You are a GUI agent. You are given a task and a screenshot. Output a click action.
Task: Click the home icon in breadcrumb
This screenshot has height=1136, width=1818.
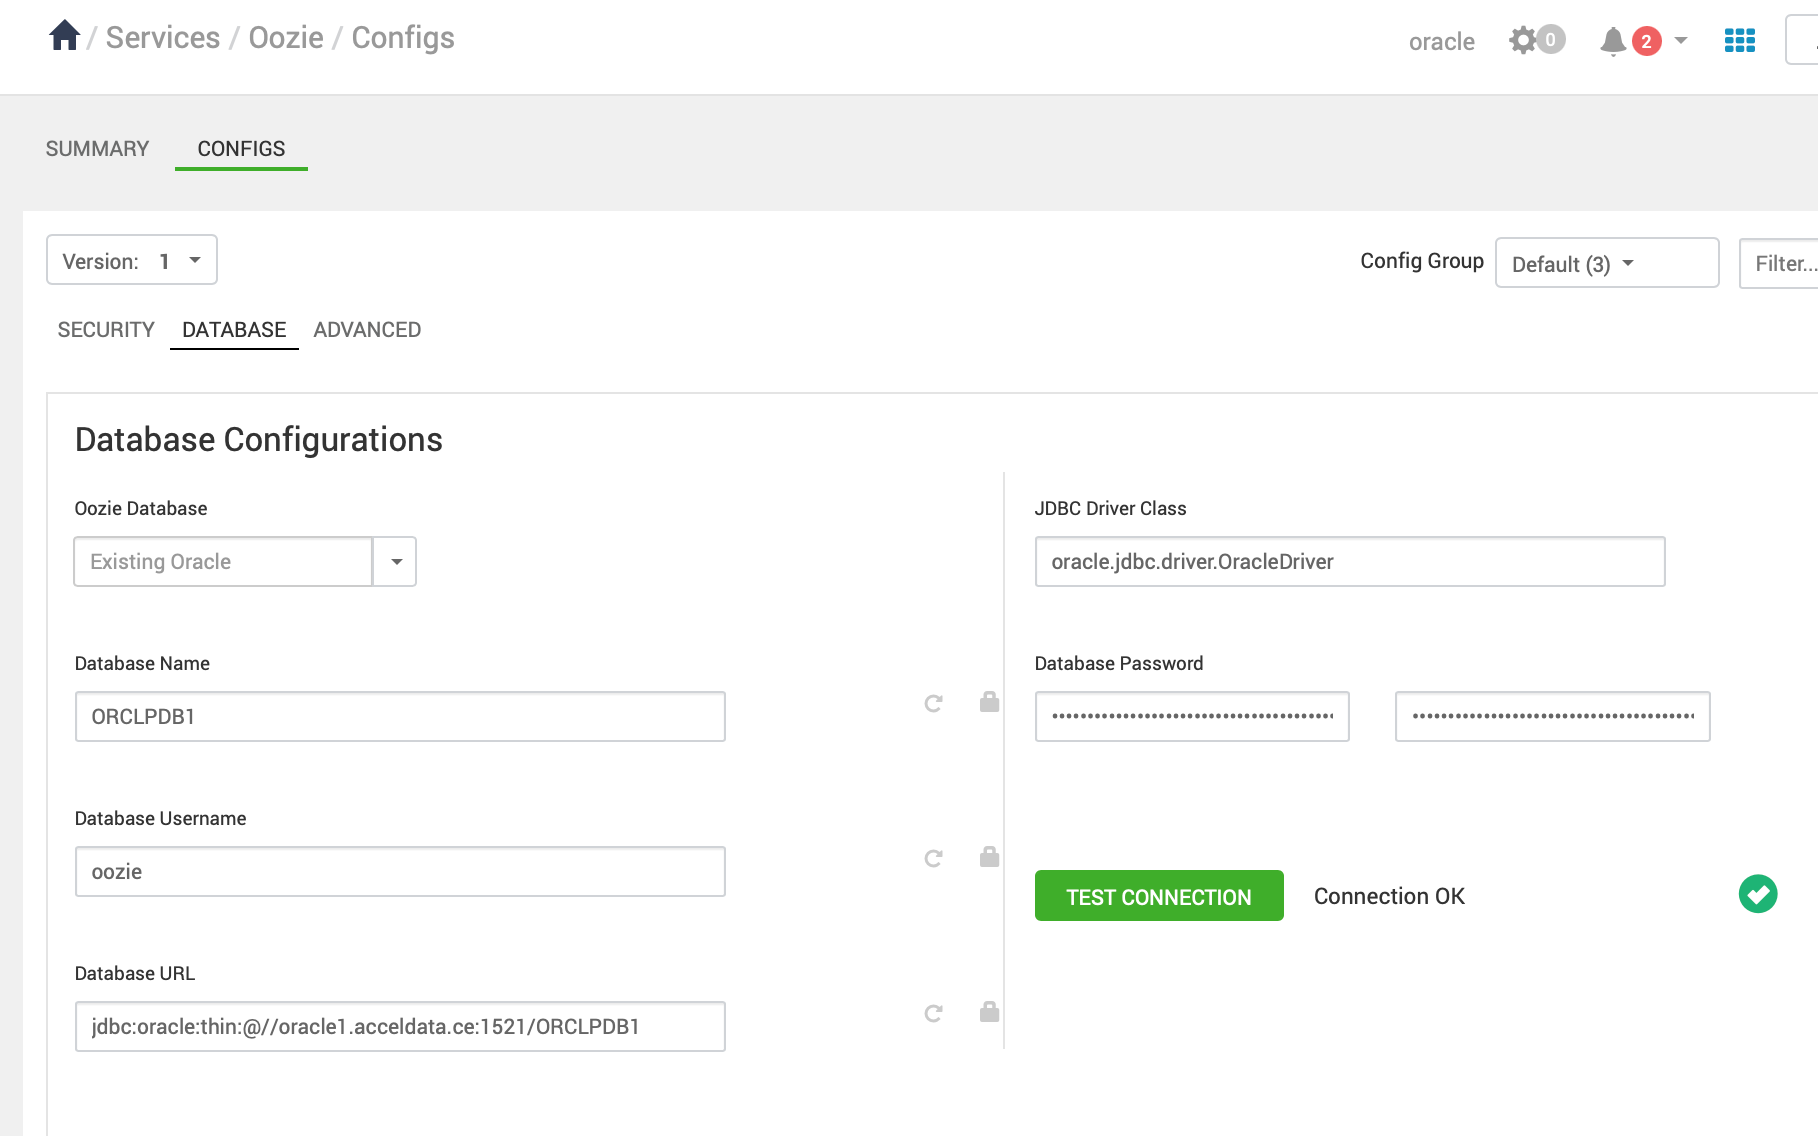[x=64, y=36]
